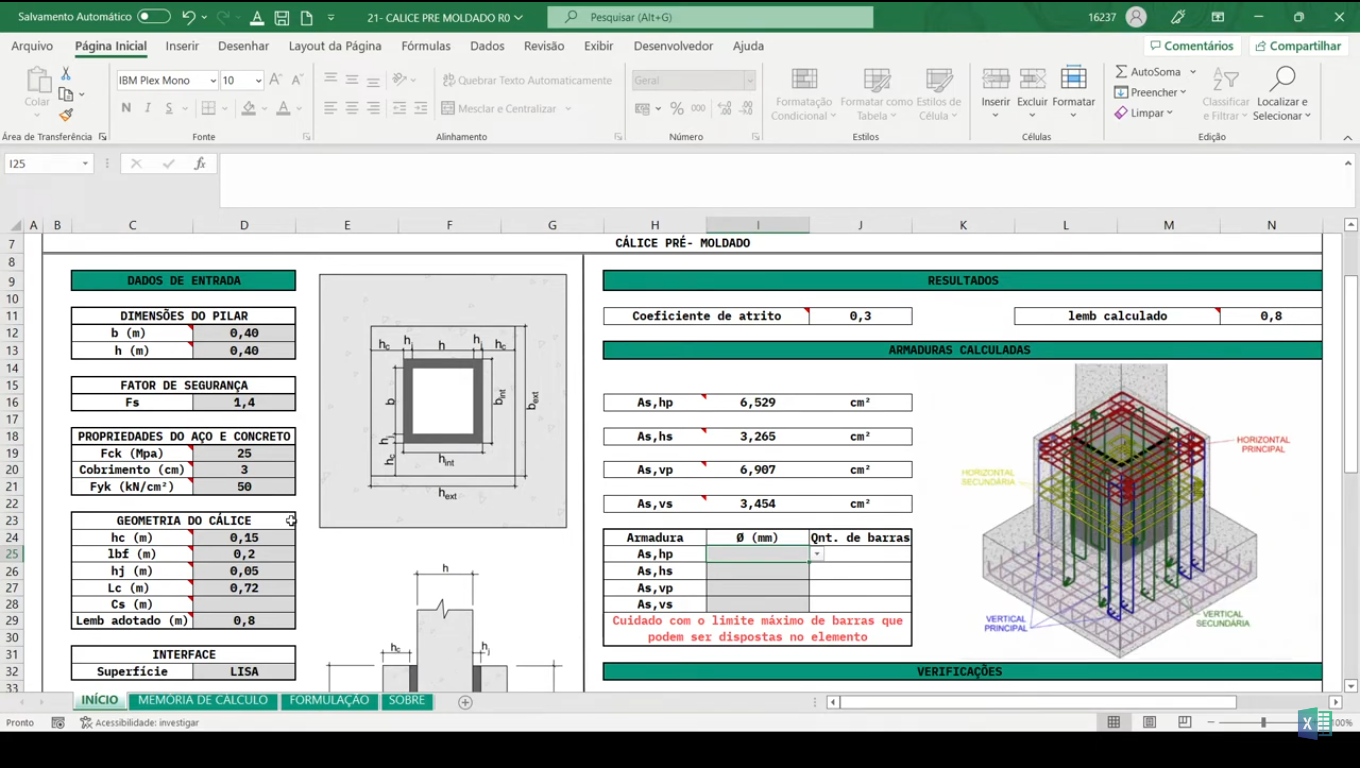The width and height of the screenshot is (1360, 768).
Task: Open the Comentários button
Action: [1192, 46]
